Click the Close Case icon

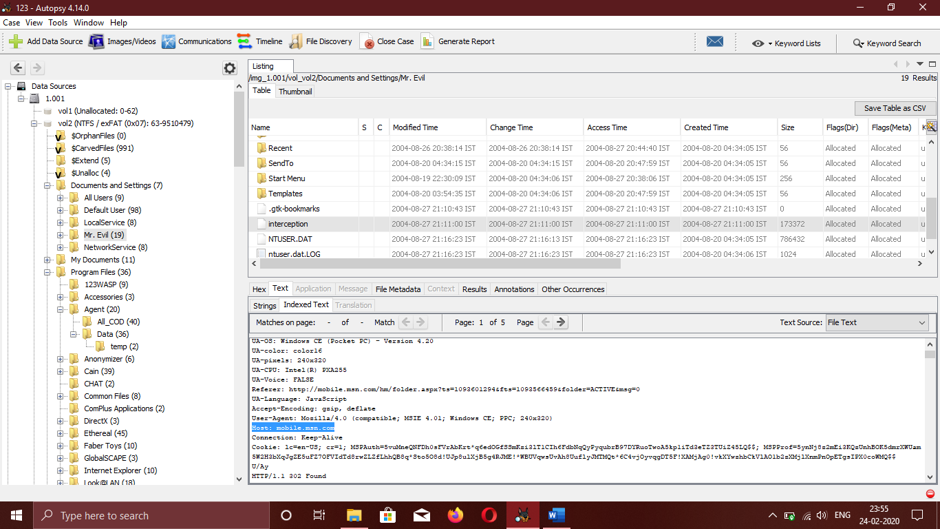click(x=367, y=42)
